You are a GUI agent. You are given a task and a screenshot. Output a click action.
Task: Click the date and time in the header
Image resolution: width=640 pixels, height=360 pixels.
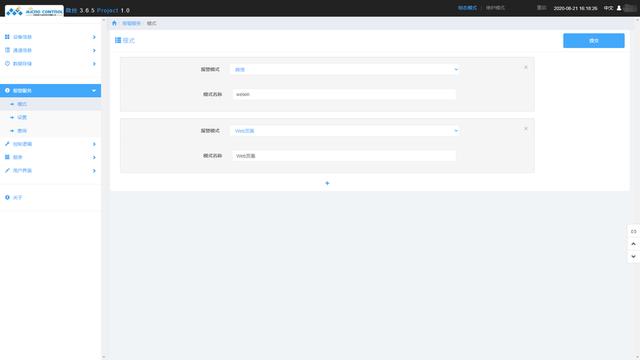pyautogui.click(x=575, y=8)
